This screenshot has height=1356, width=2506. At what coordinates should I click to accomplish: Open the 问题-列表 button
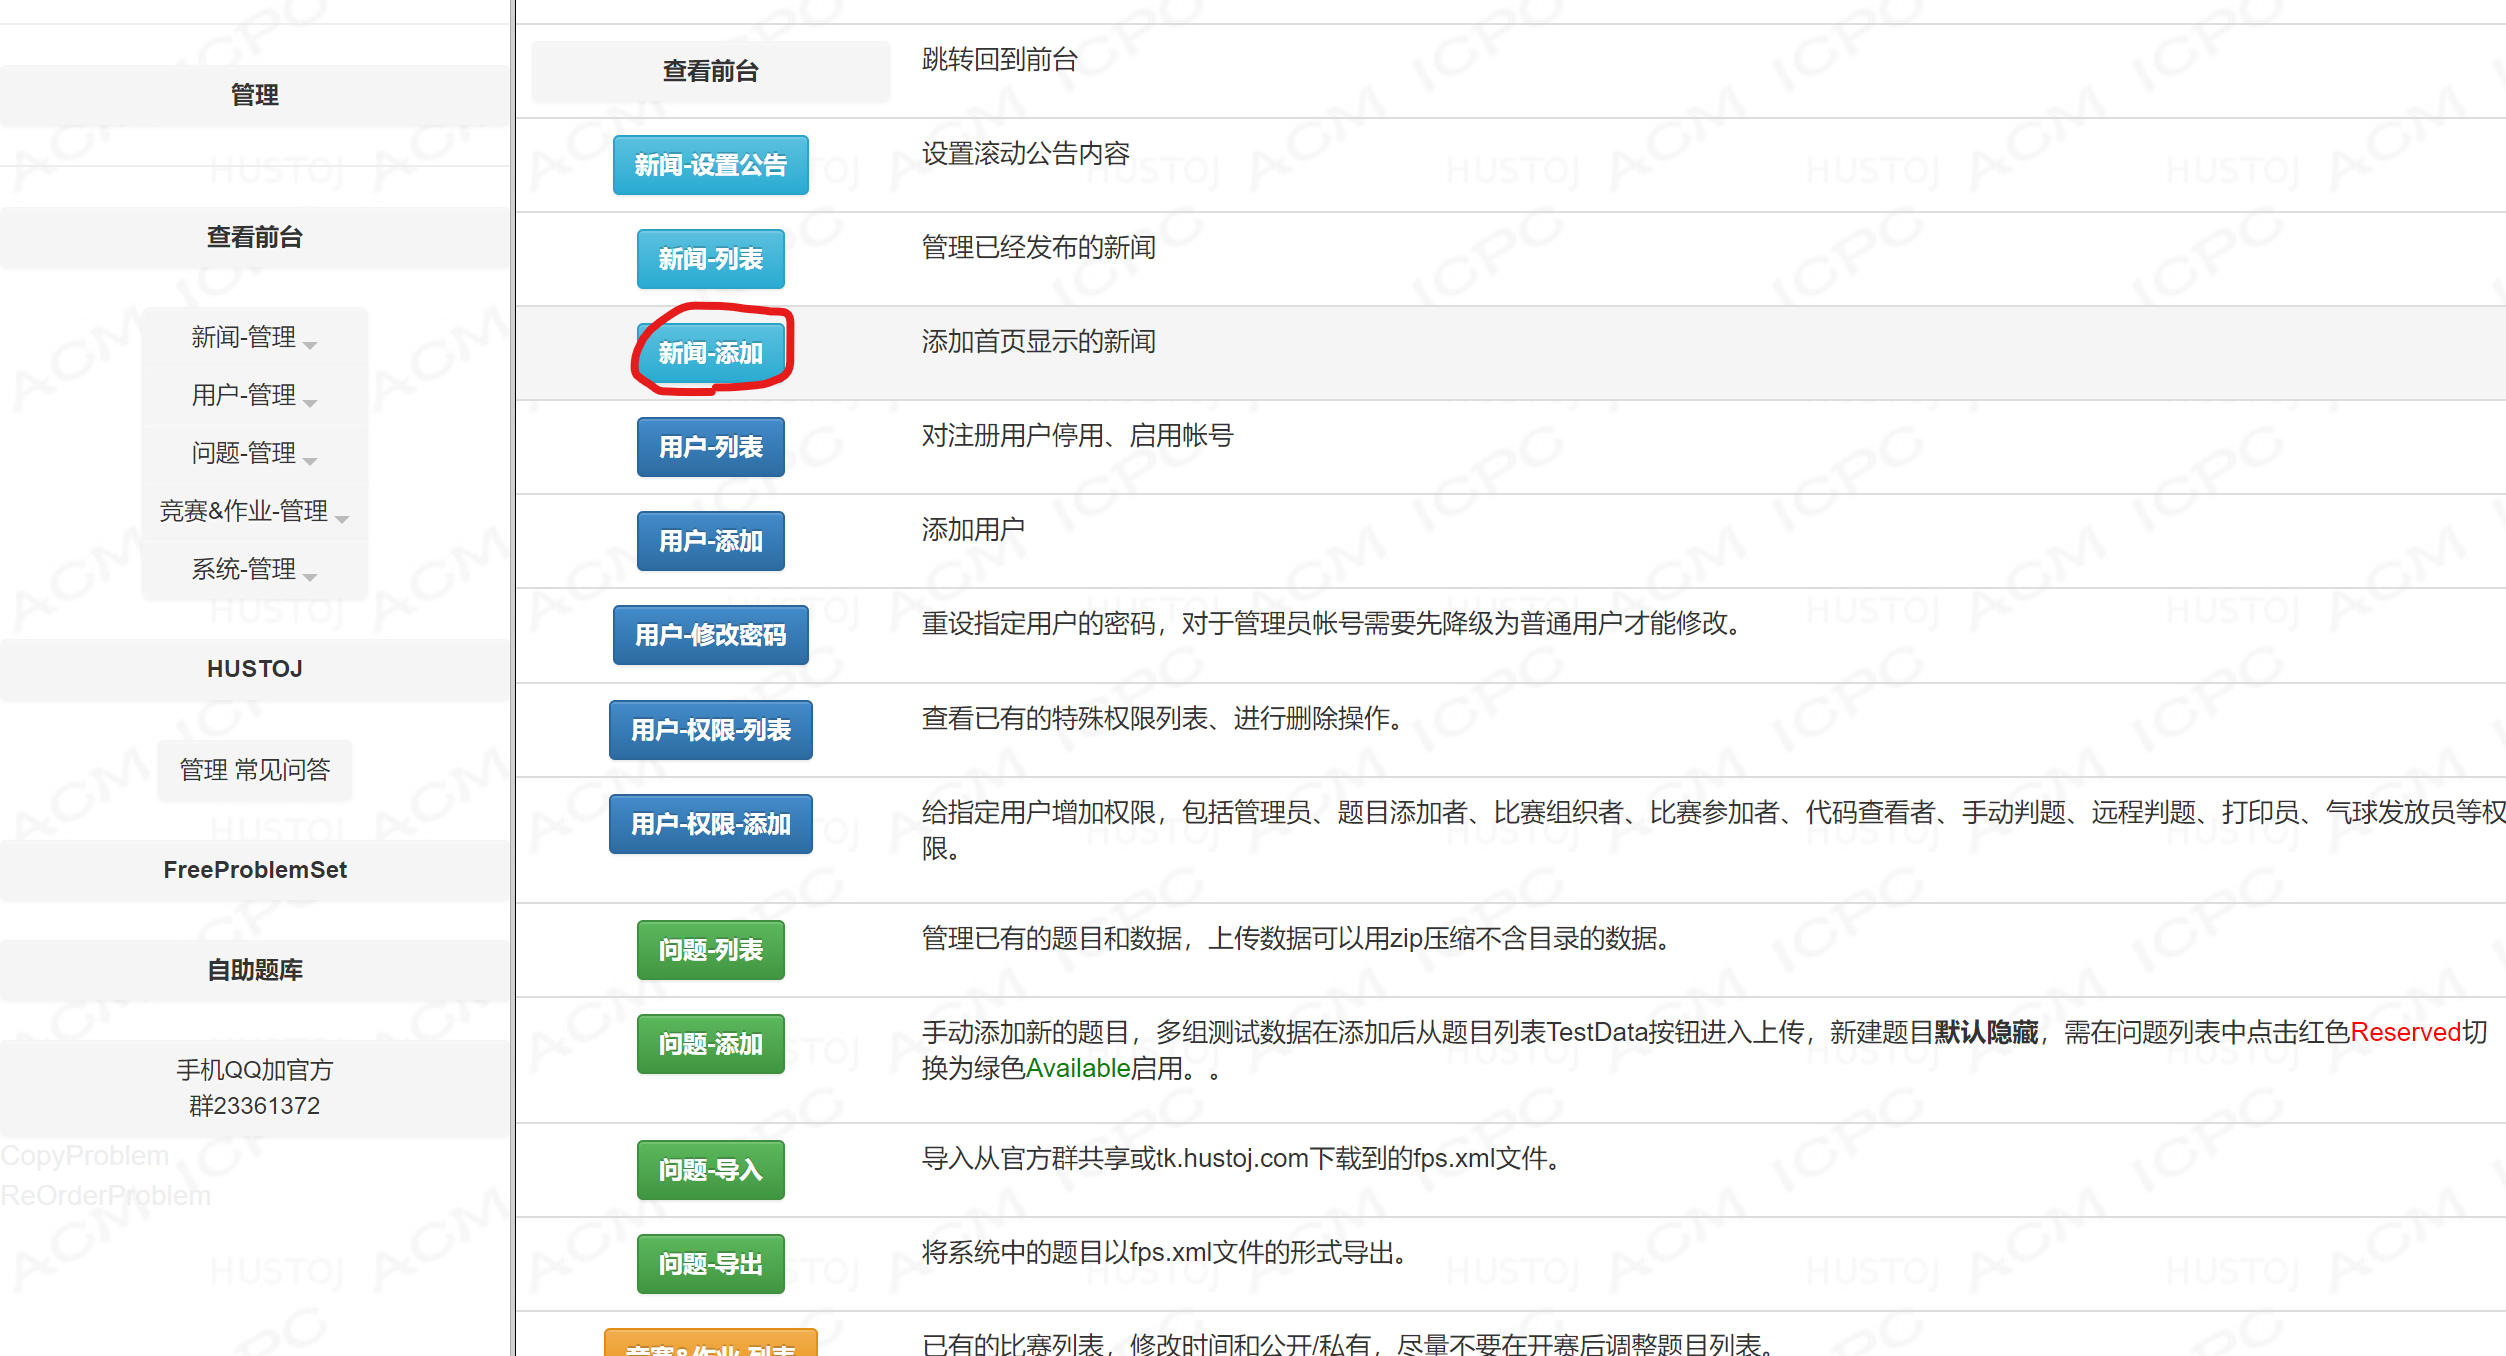point(711,950)
